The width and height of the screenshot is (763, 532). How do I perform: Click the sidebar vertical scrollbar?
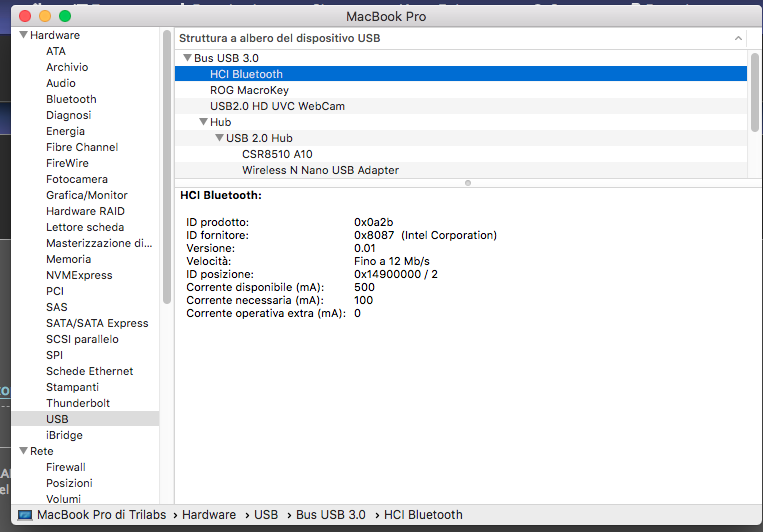coord(167,167)
